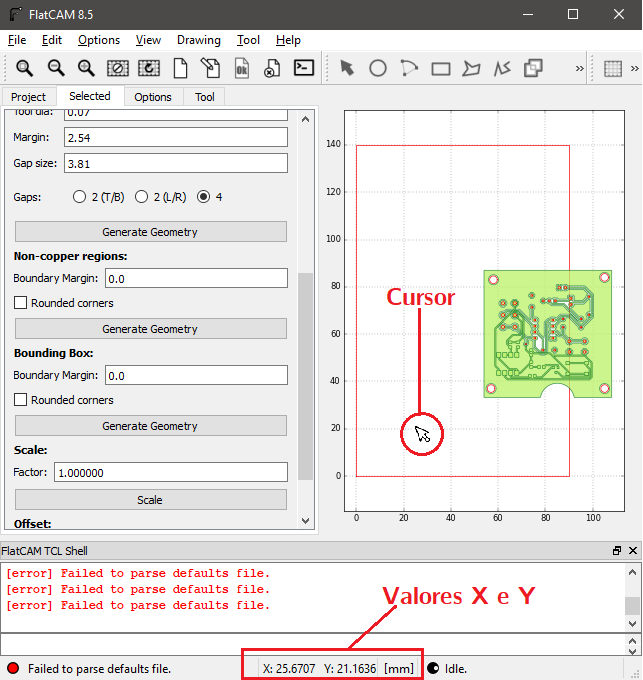
Task: Click the TCL Shell command input field
Action: tap(312, 644)
